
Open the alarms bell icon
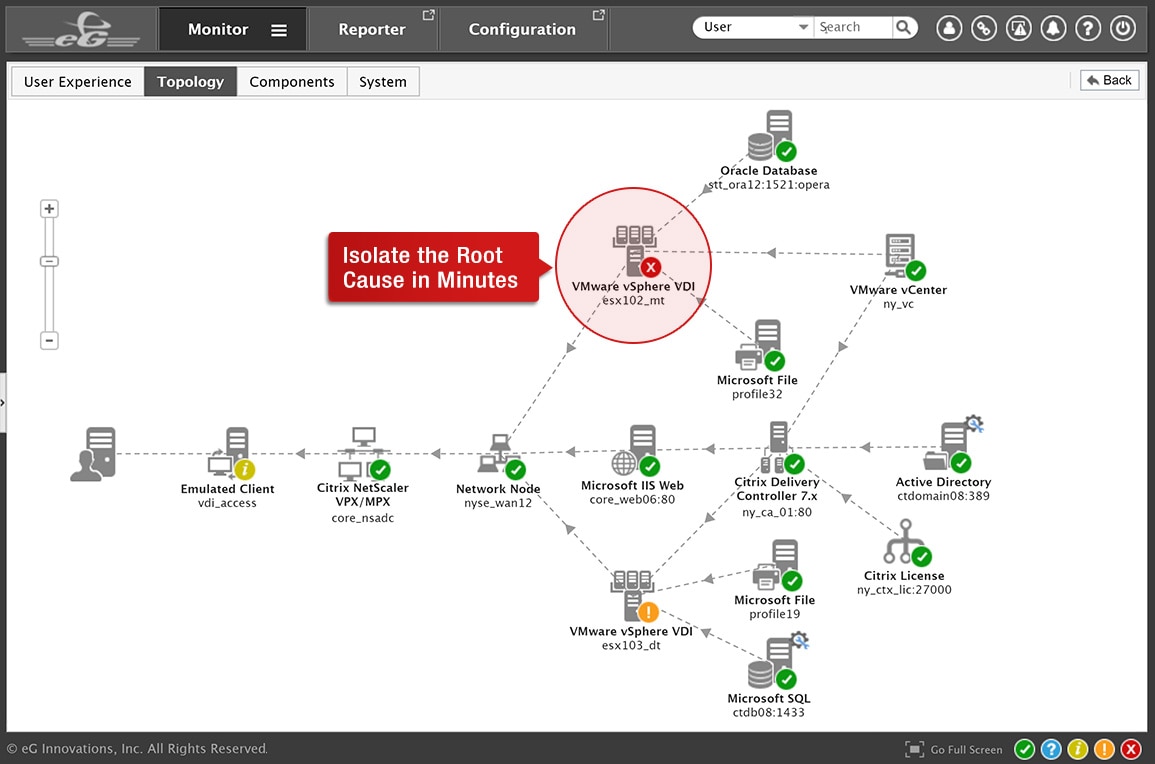[1053, 28]
